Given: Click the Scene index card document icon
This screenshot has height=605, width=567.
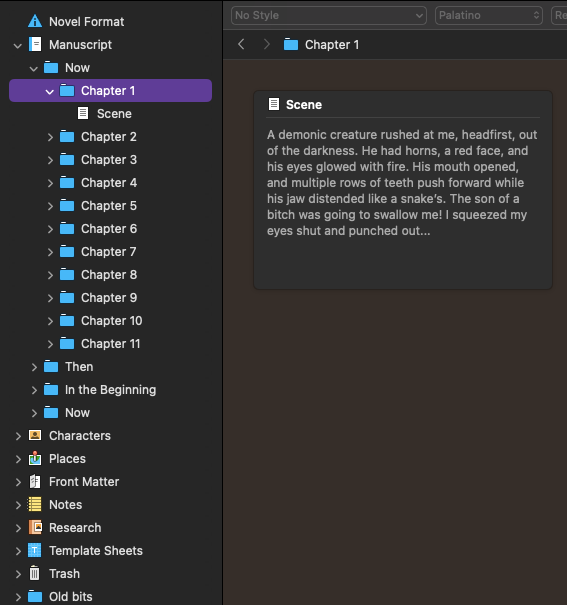Looking at the screenshot, I should tap(274, 104).
